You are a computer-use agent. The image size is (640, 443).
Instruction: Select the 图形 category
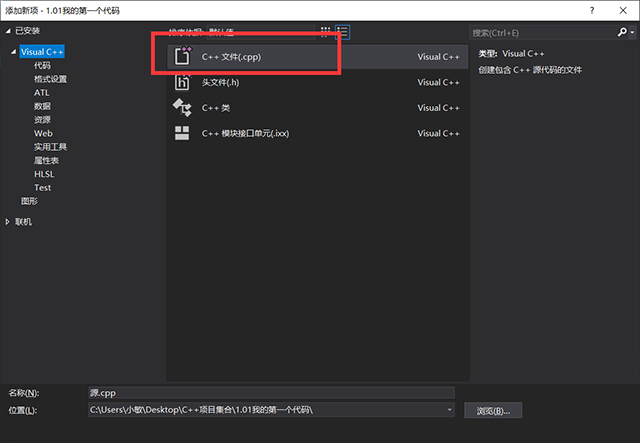[29, 201]
